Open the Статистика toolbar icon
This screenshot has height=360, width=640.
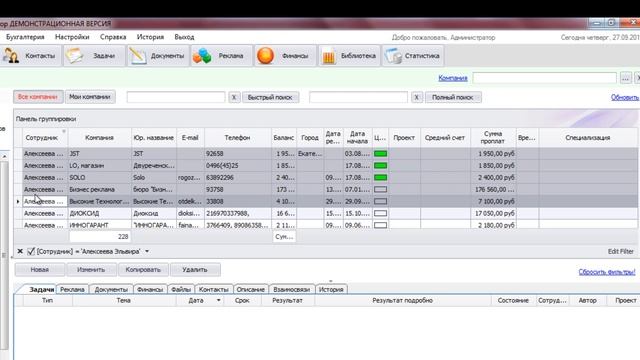point(393,56)
